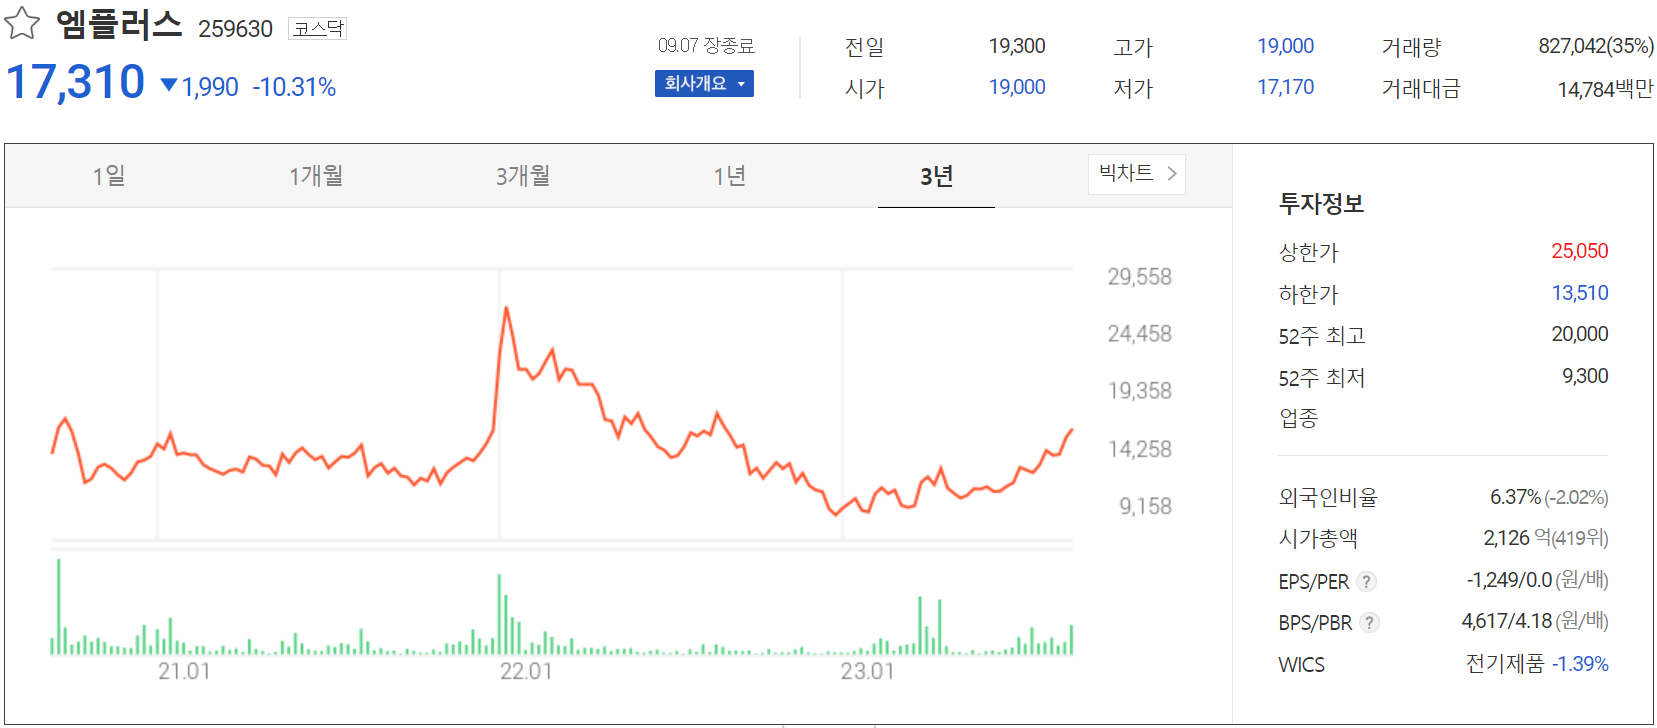This screenshot has width=1657, height=728.
Task: Click the 업종 label in 투자정보
Action: pos(1298,418)
